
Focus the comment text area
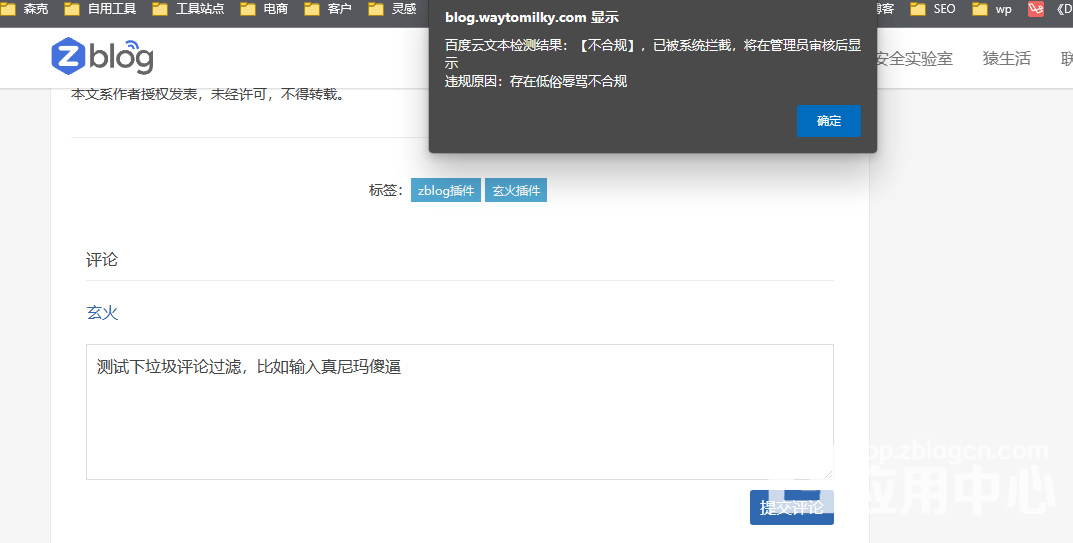click(x=459, y=420)
